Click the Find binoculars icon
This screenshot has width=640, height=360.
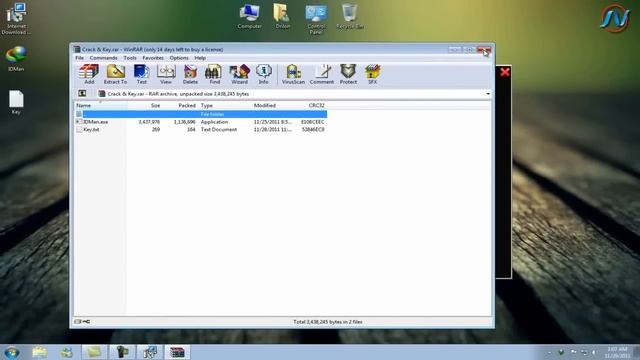tap(214, 74)
